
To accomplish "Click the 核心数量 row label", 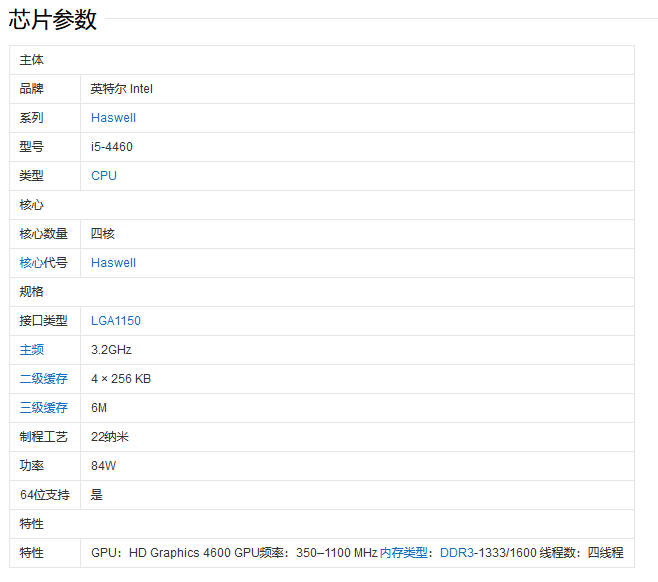I will point(43,234).
